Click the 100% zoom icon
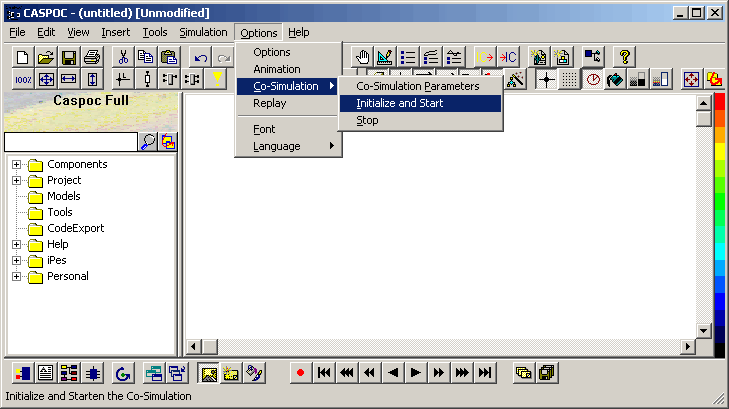729x409 pixels. click(23, 79)
